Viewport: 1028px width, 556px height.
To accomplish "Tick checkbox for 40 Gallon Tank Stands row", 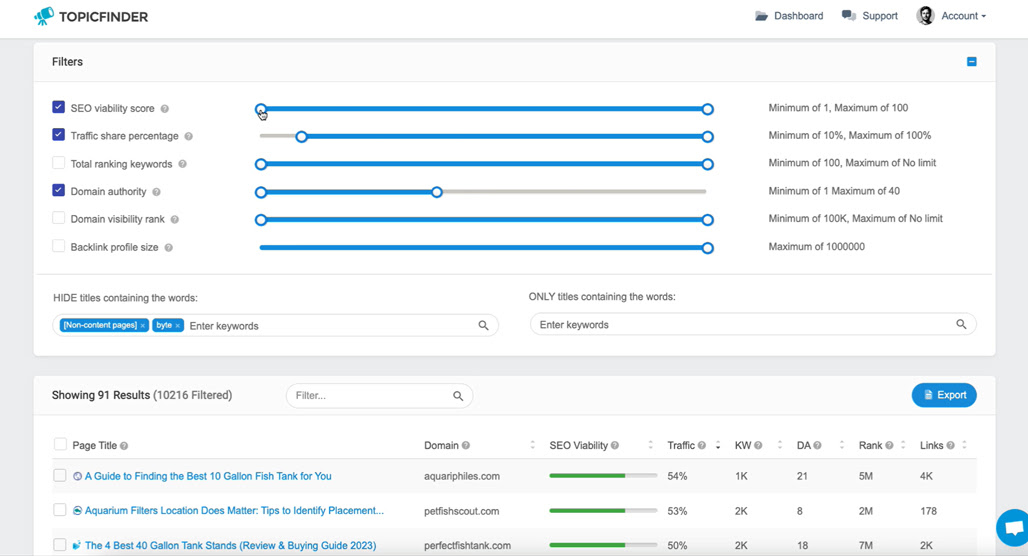I will click(x=60, y=544).
